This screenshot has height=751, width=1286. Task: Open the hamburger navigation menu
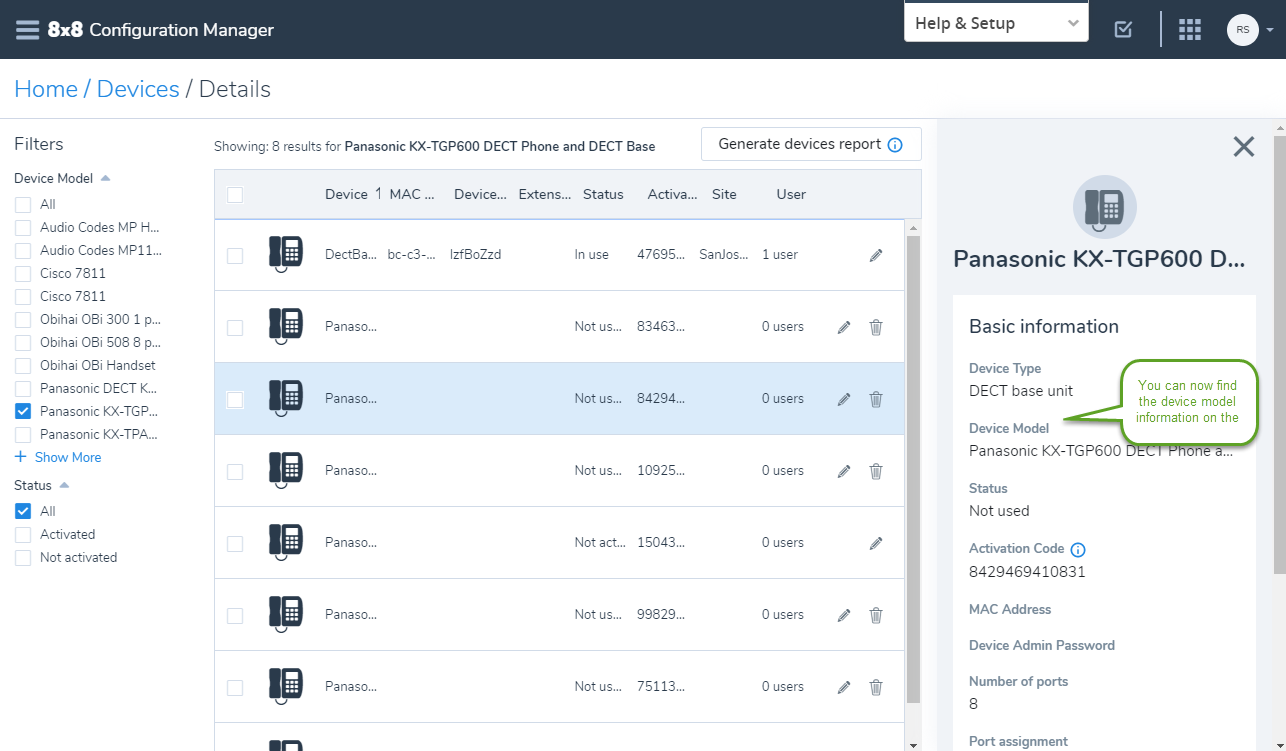(27, 29)
